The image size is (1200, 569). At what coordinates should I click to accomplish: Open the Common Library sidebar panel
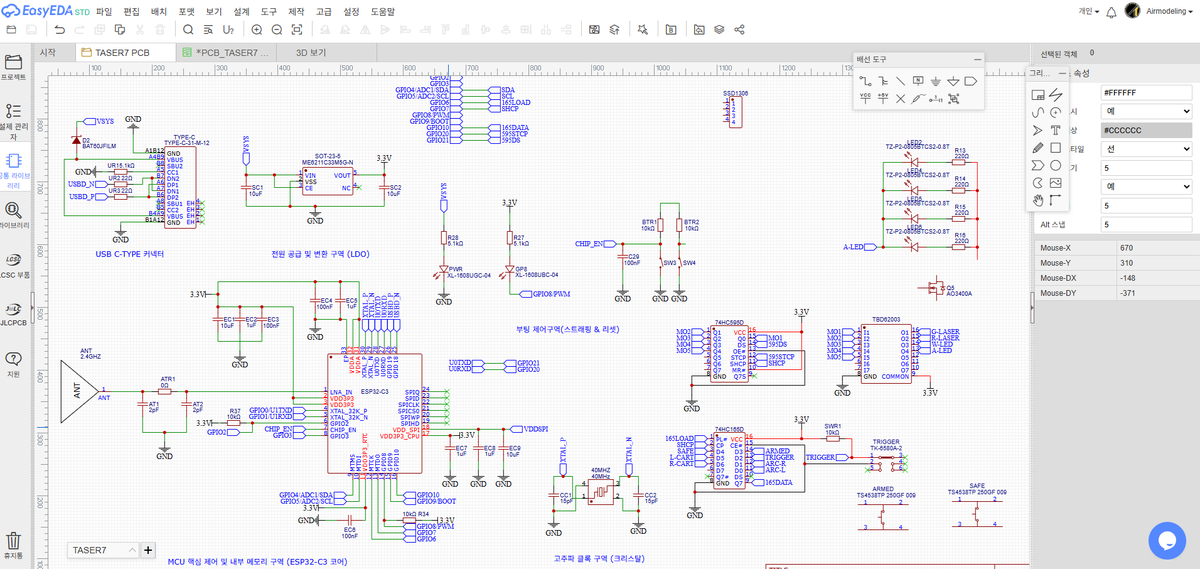(14, 170)
